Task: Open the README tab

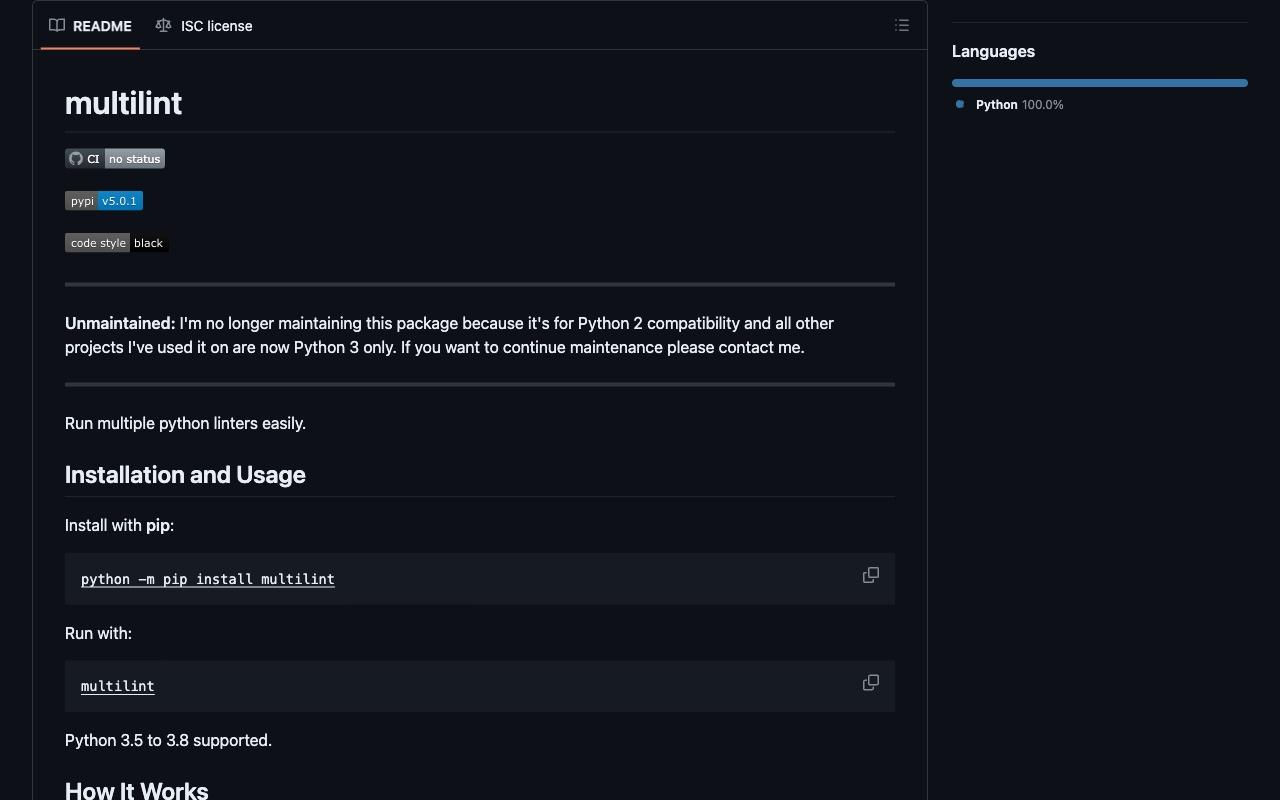Action: pos(91,26)
